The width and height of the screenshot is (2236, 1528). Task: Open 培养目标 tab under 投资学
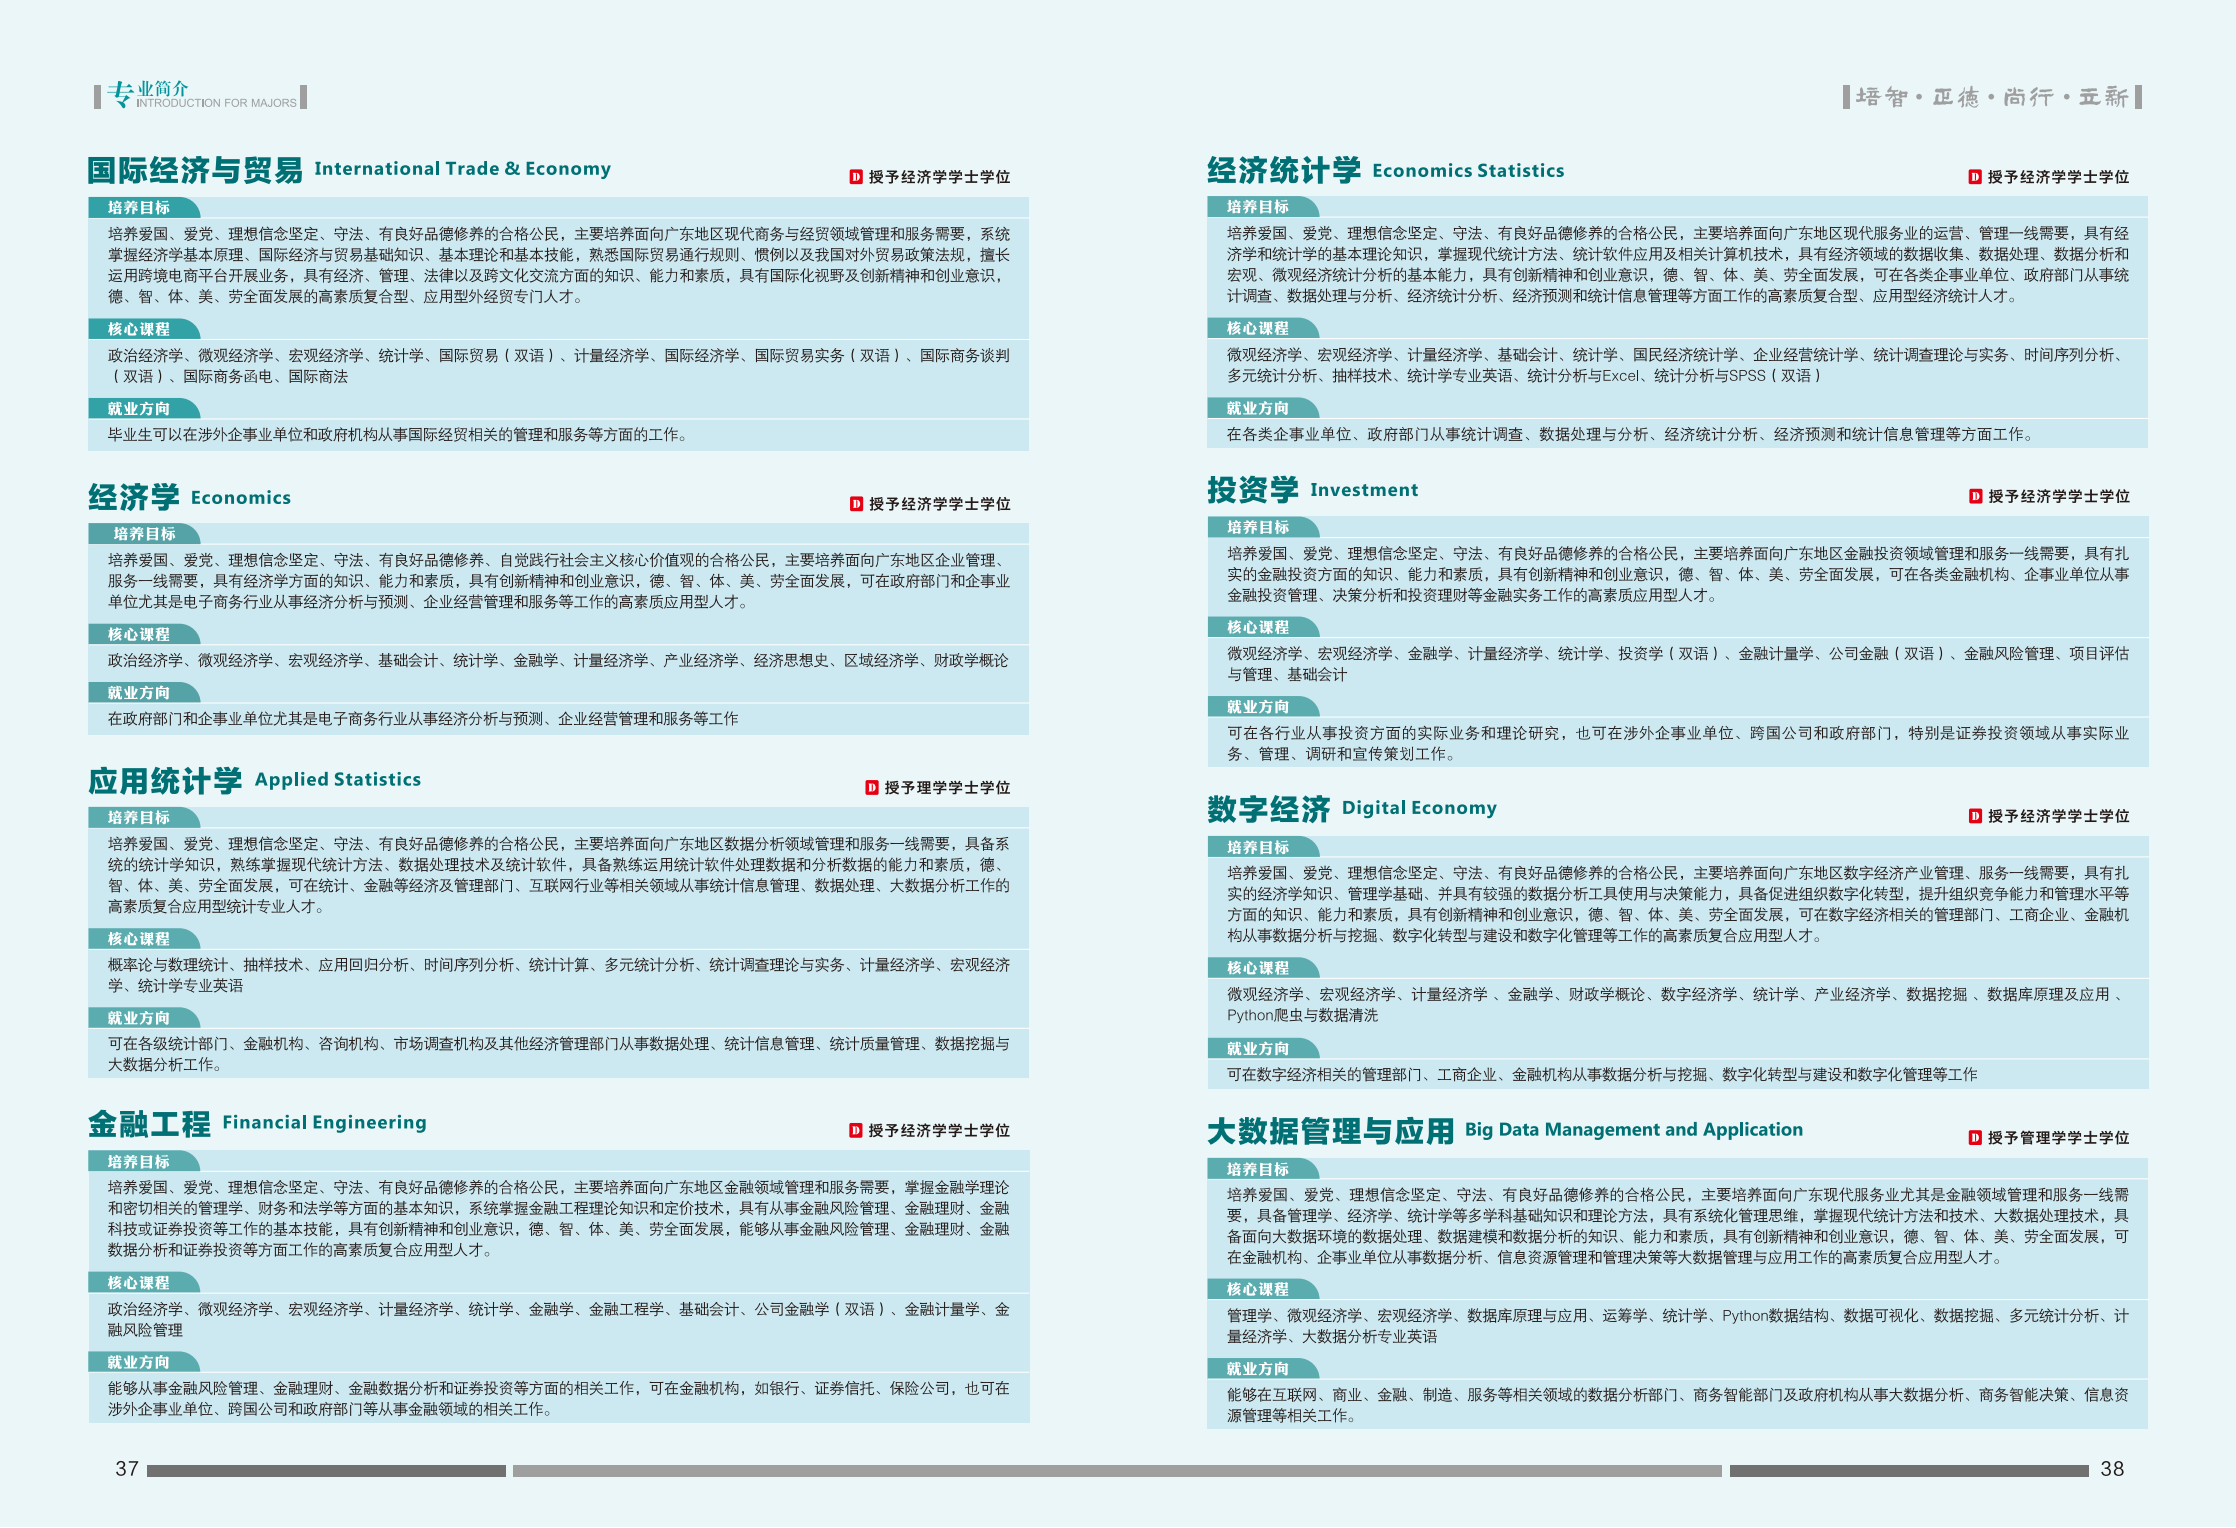click(1263, 527)
